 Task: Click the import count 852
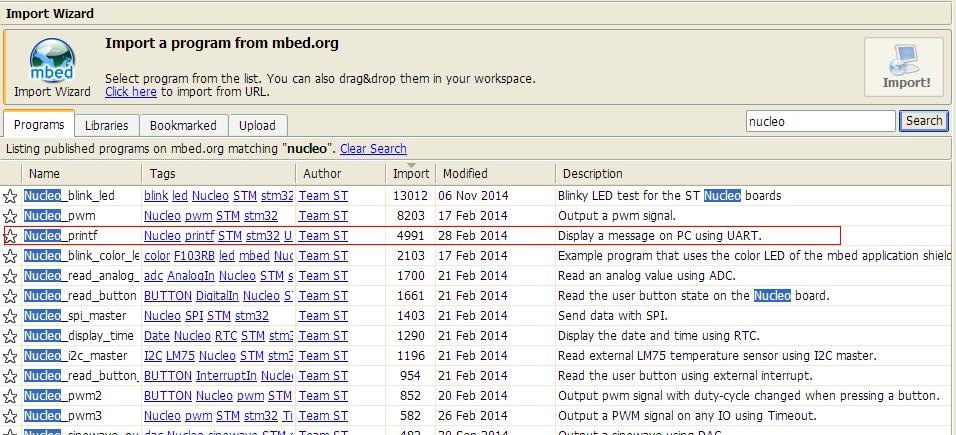[x=410, y=396]
